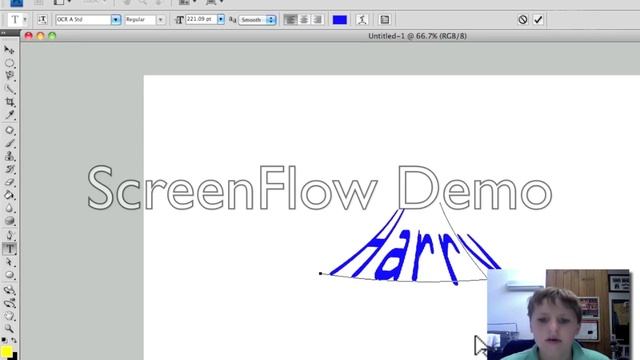The image size is (640, 360).
Task: Open the Regular font style dropdown
Action: (x=161, y=20)
